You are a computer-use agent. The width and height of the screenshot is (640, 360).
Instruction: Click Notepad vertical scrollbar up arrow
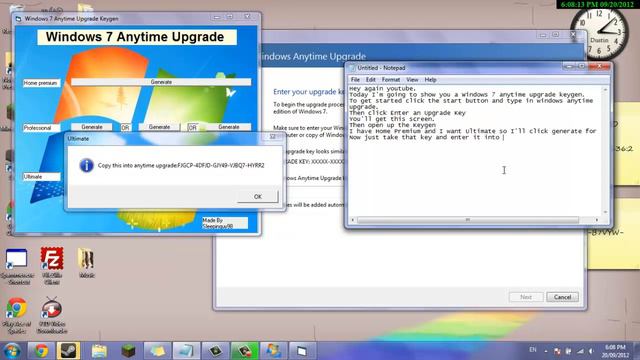(x=605, y=89)
